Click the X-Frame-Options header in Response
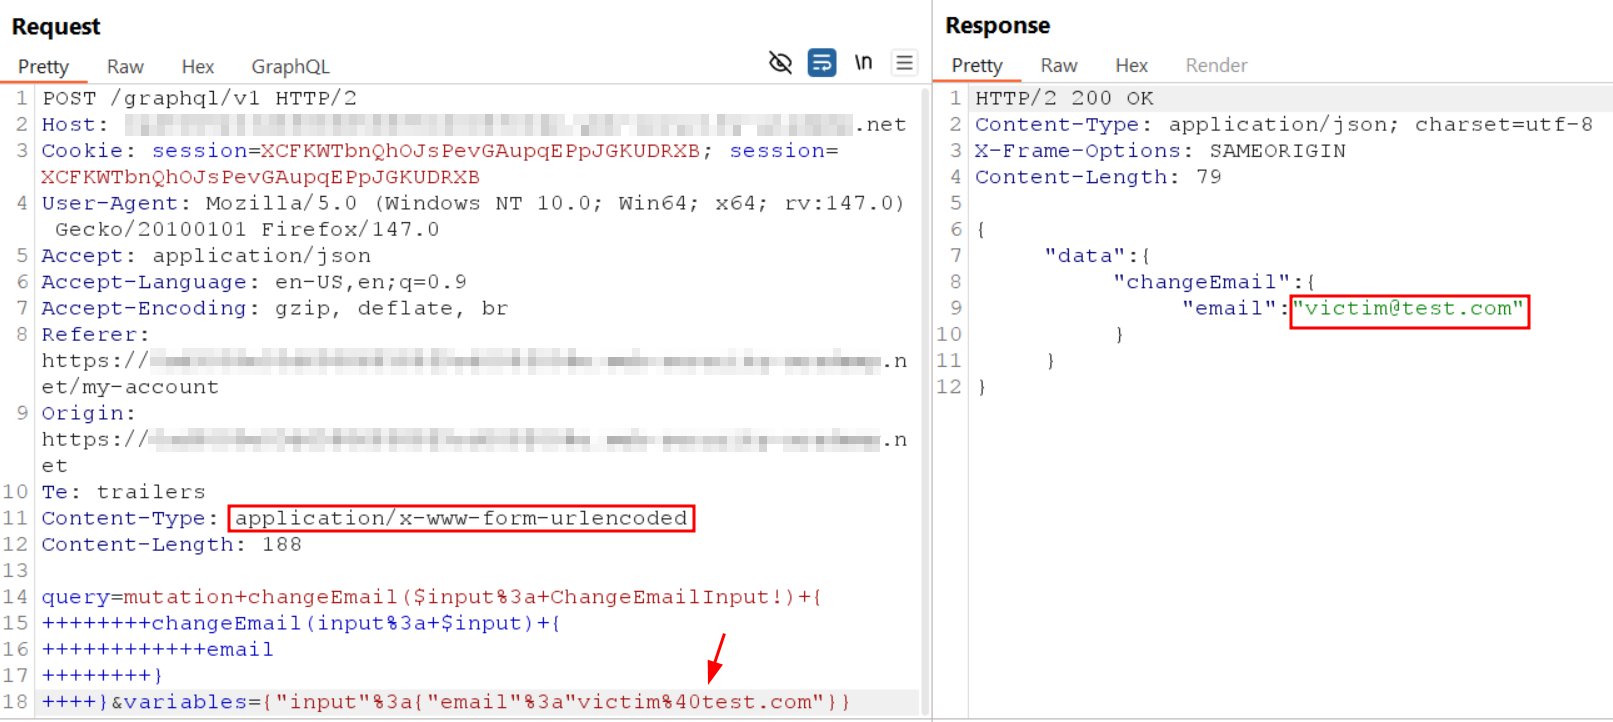 [1078, 151]
